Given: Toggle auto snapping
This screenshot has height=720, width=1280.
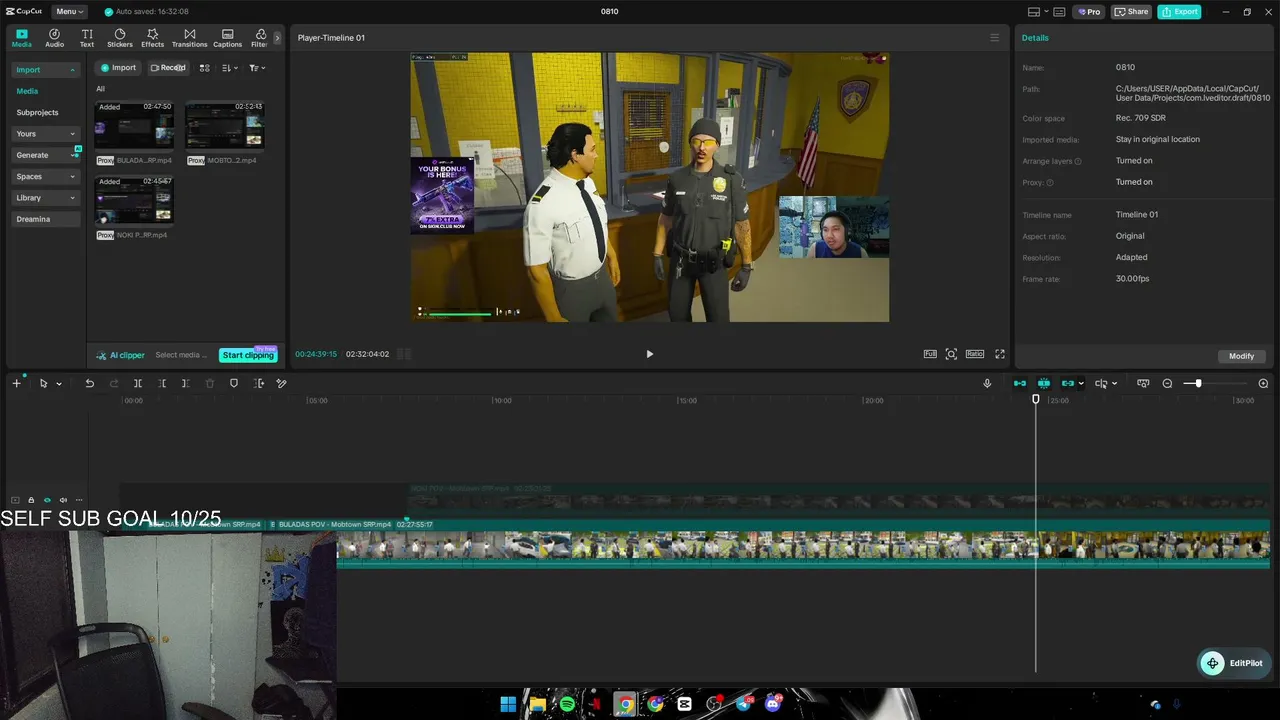Looking at the screenshot, I should [x=1044, y=383].
